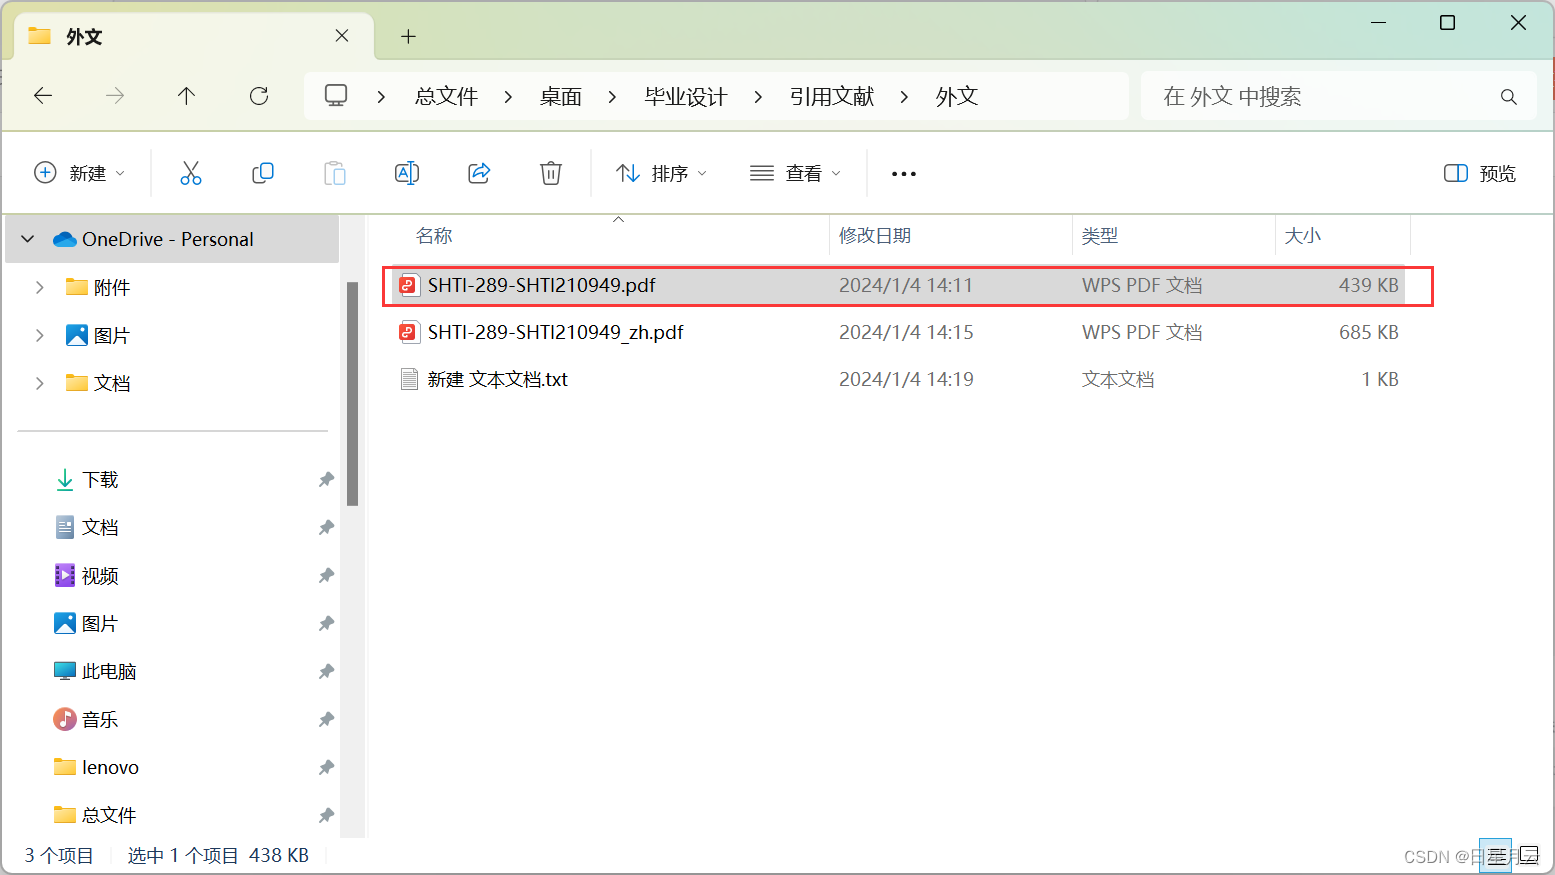1555x875 pixels.
Task: Click the Paste clipboard icon
Action: pyautogui.click(x=335, y=173)
